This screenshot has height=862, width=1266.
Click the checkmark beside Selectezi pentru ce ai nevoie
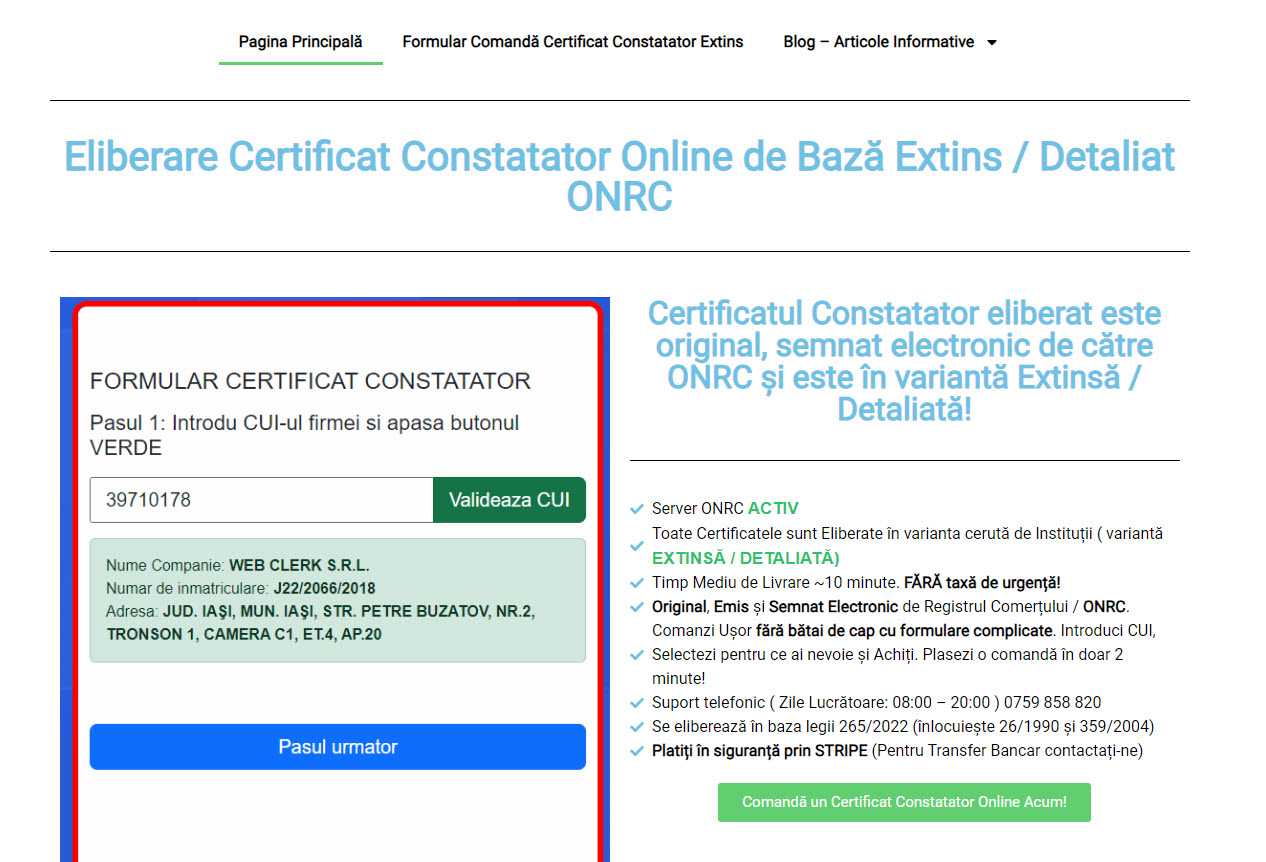tap(637, 654)
